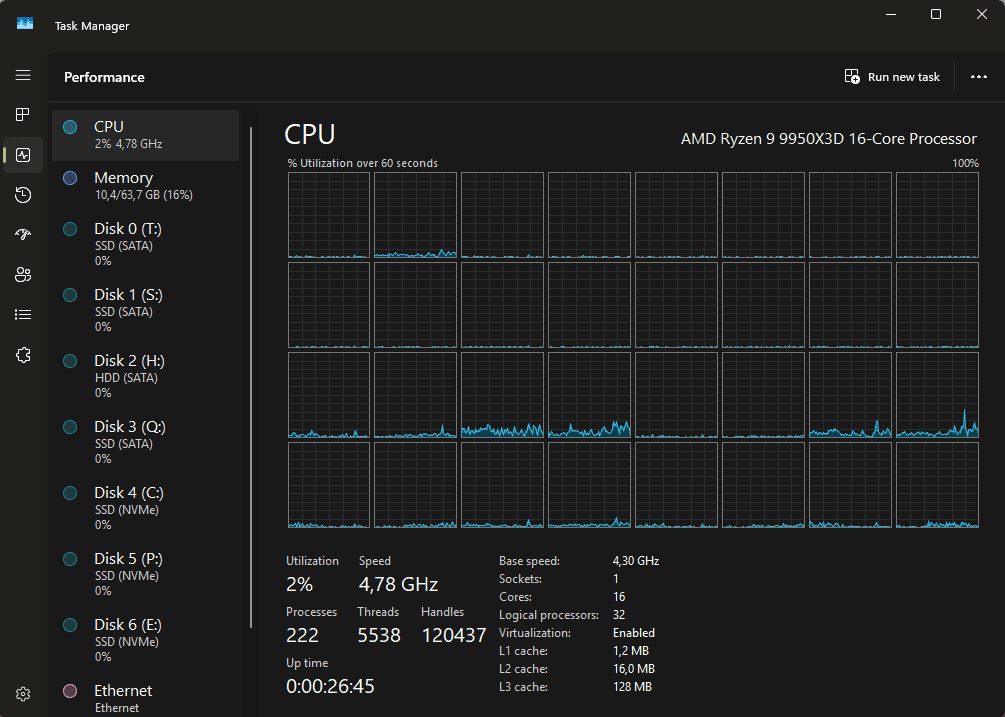Screen dimensions: 1005x717
Task: Select Disk 4 (C:) NVMe entry
Action: pyautogui.click(x=145, y=509)
